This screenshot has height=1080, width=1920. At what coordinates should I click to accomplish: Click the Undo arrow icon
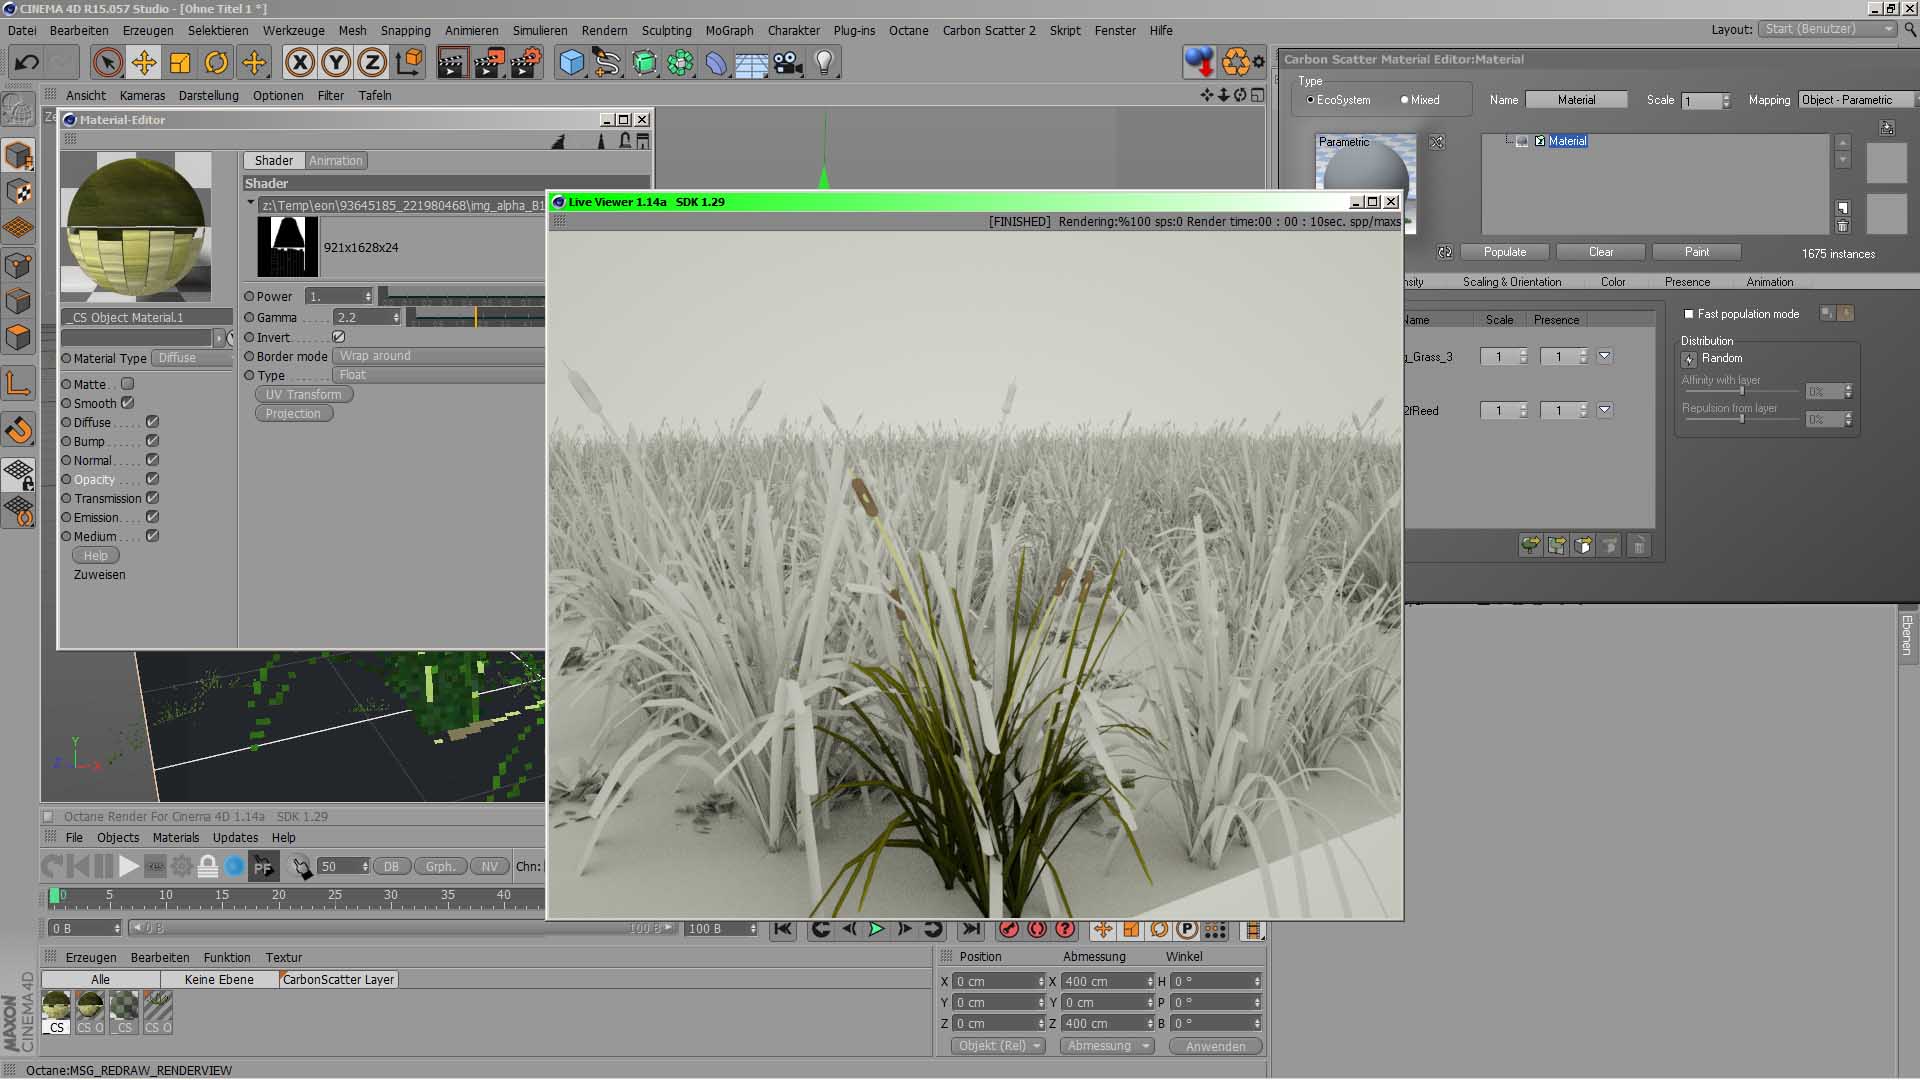click(x=27, y=63)
